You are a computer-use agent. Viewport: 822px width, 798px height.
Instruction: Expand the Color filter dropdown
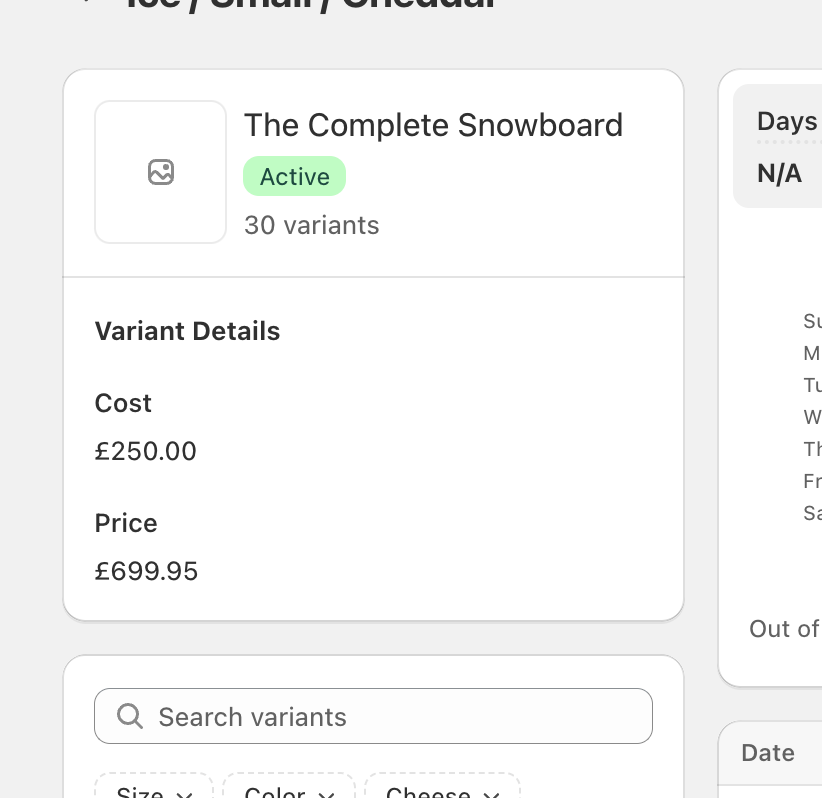click(288, 790)
